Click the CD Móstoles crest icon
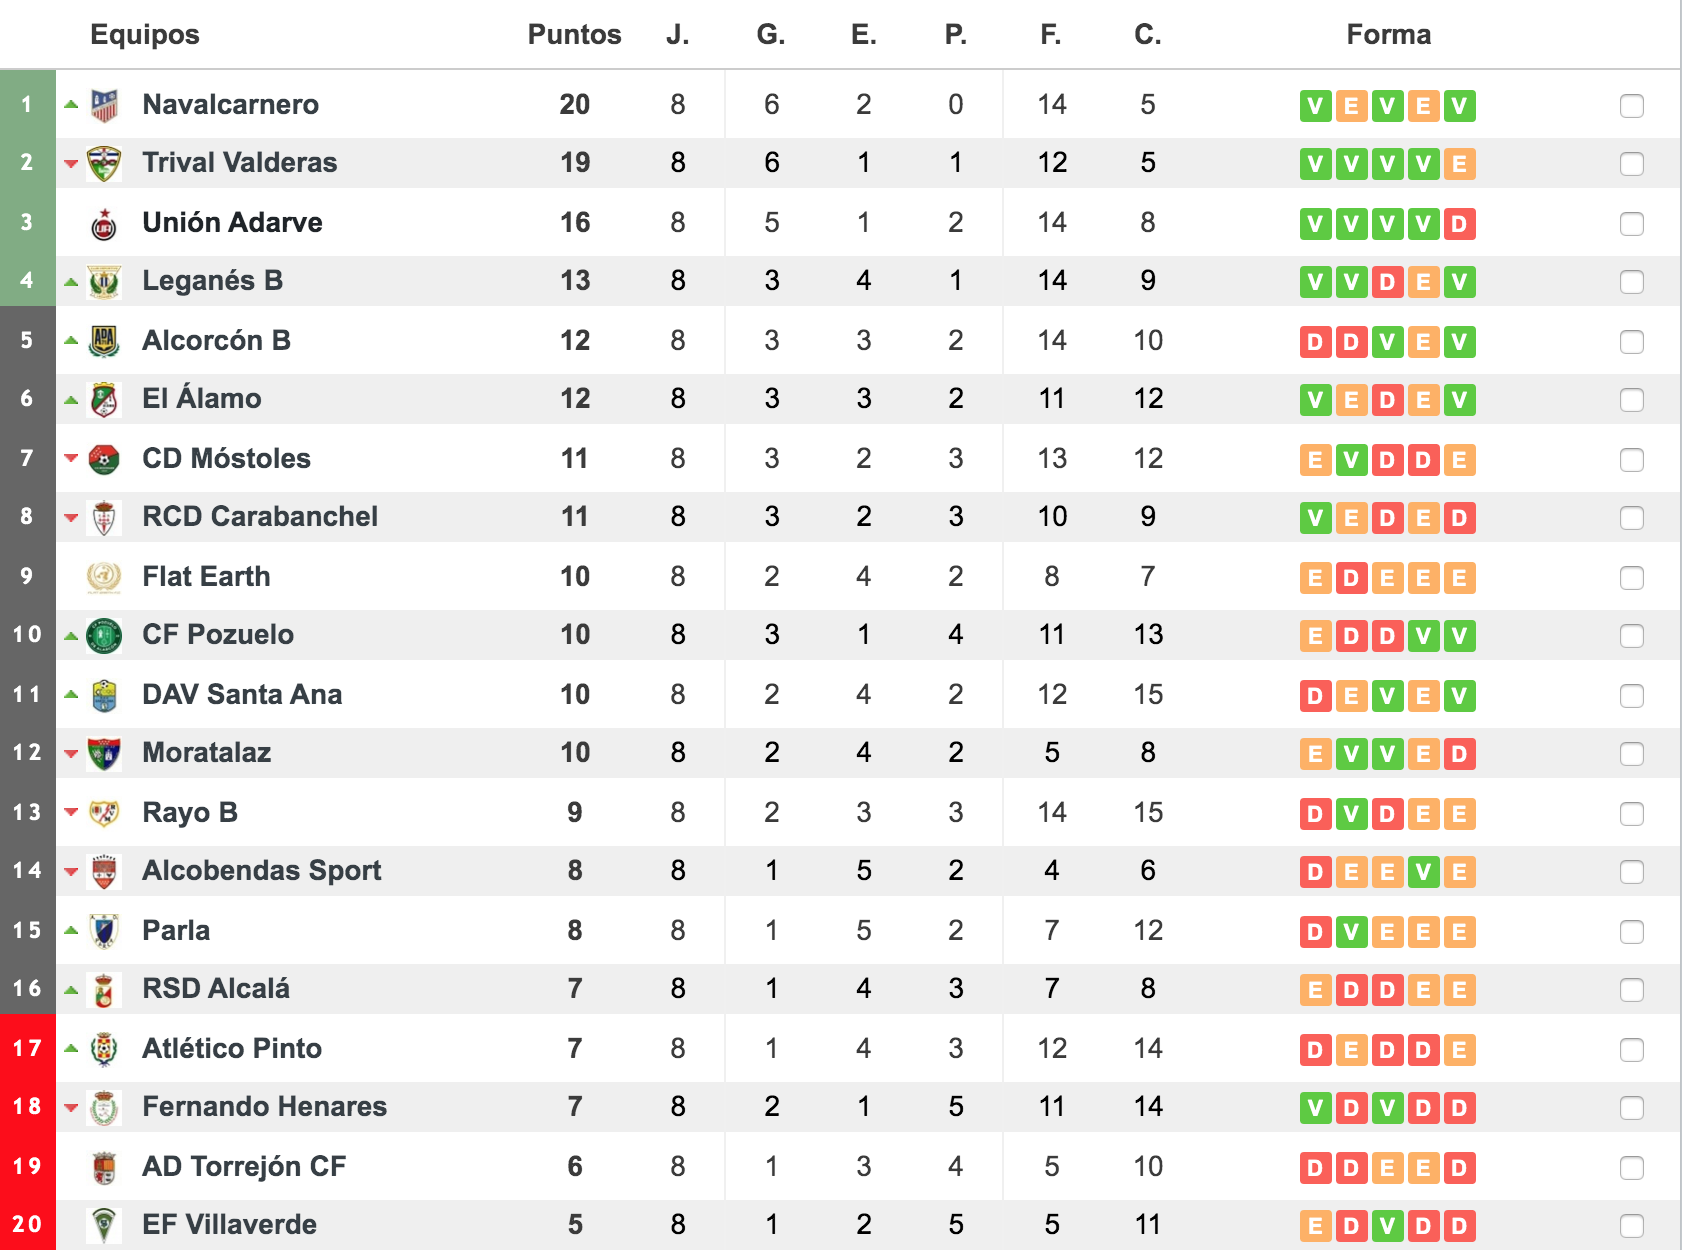The image size is (1682, 1250). [104, 459]
